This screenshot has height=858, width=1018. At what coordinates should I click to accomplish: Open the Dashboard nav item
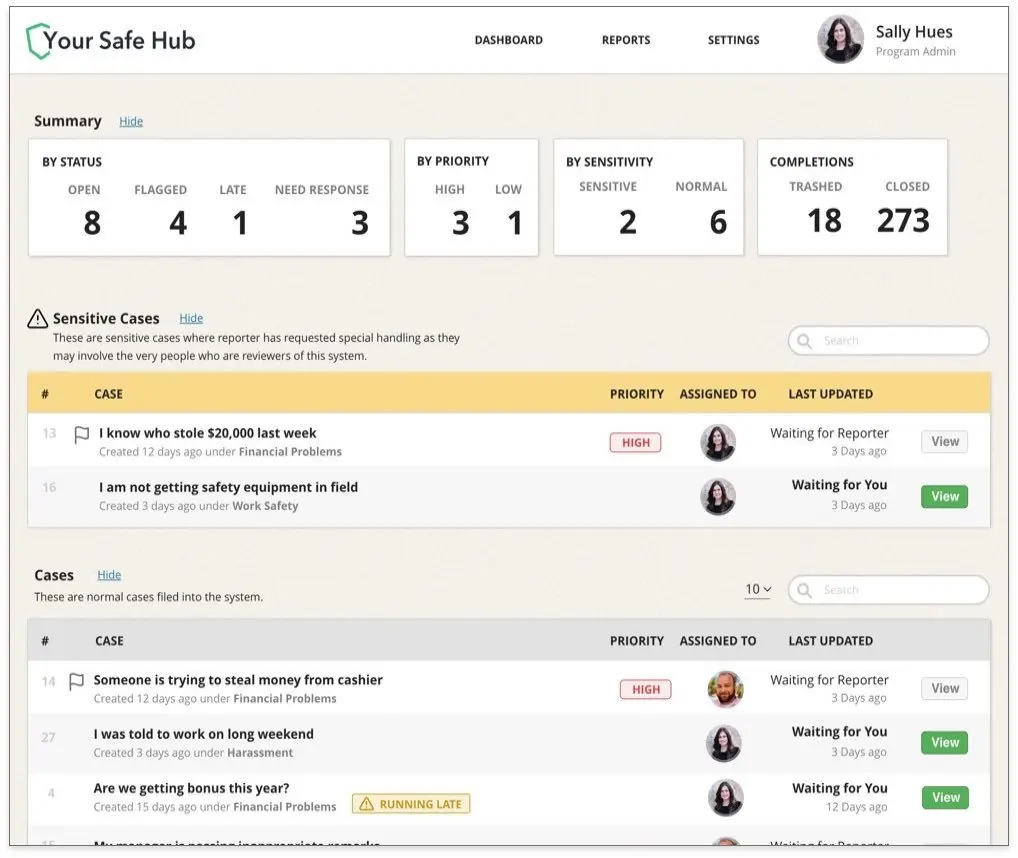(508, 41)
